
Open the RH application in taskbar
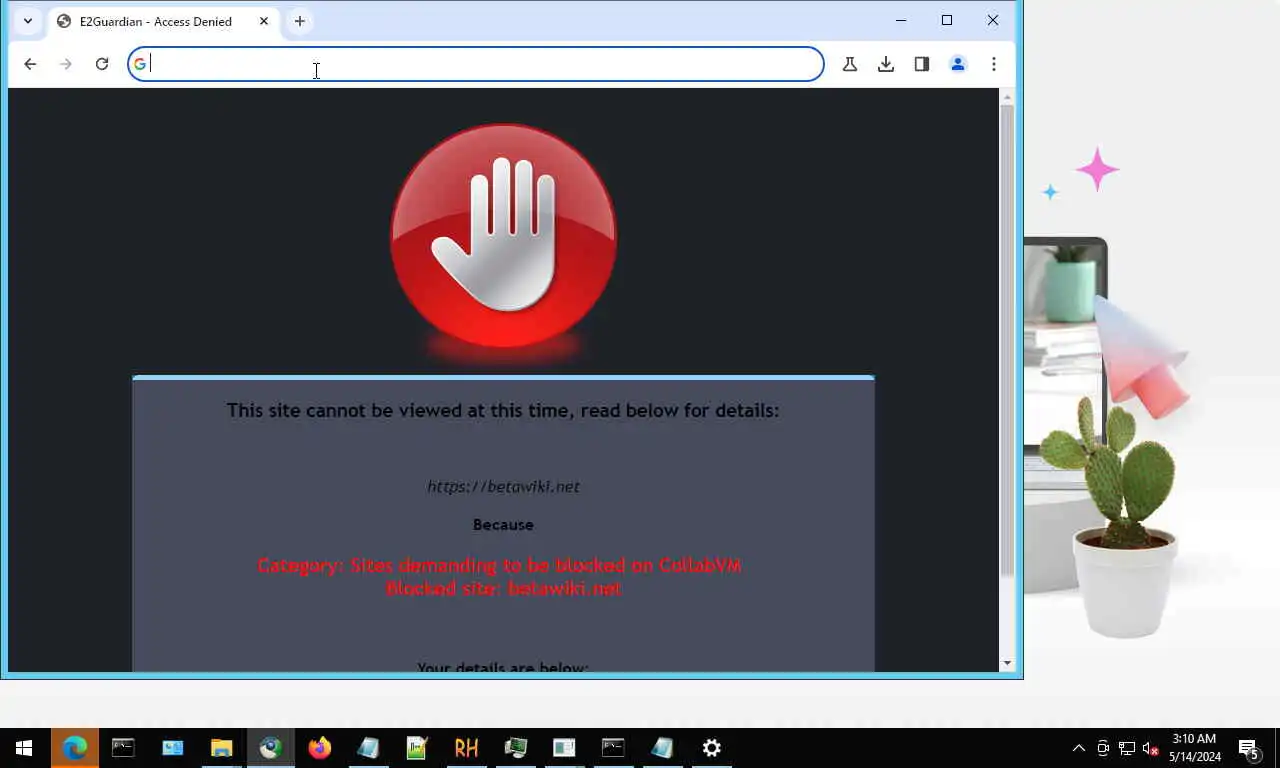466,748
